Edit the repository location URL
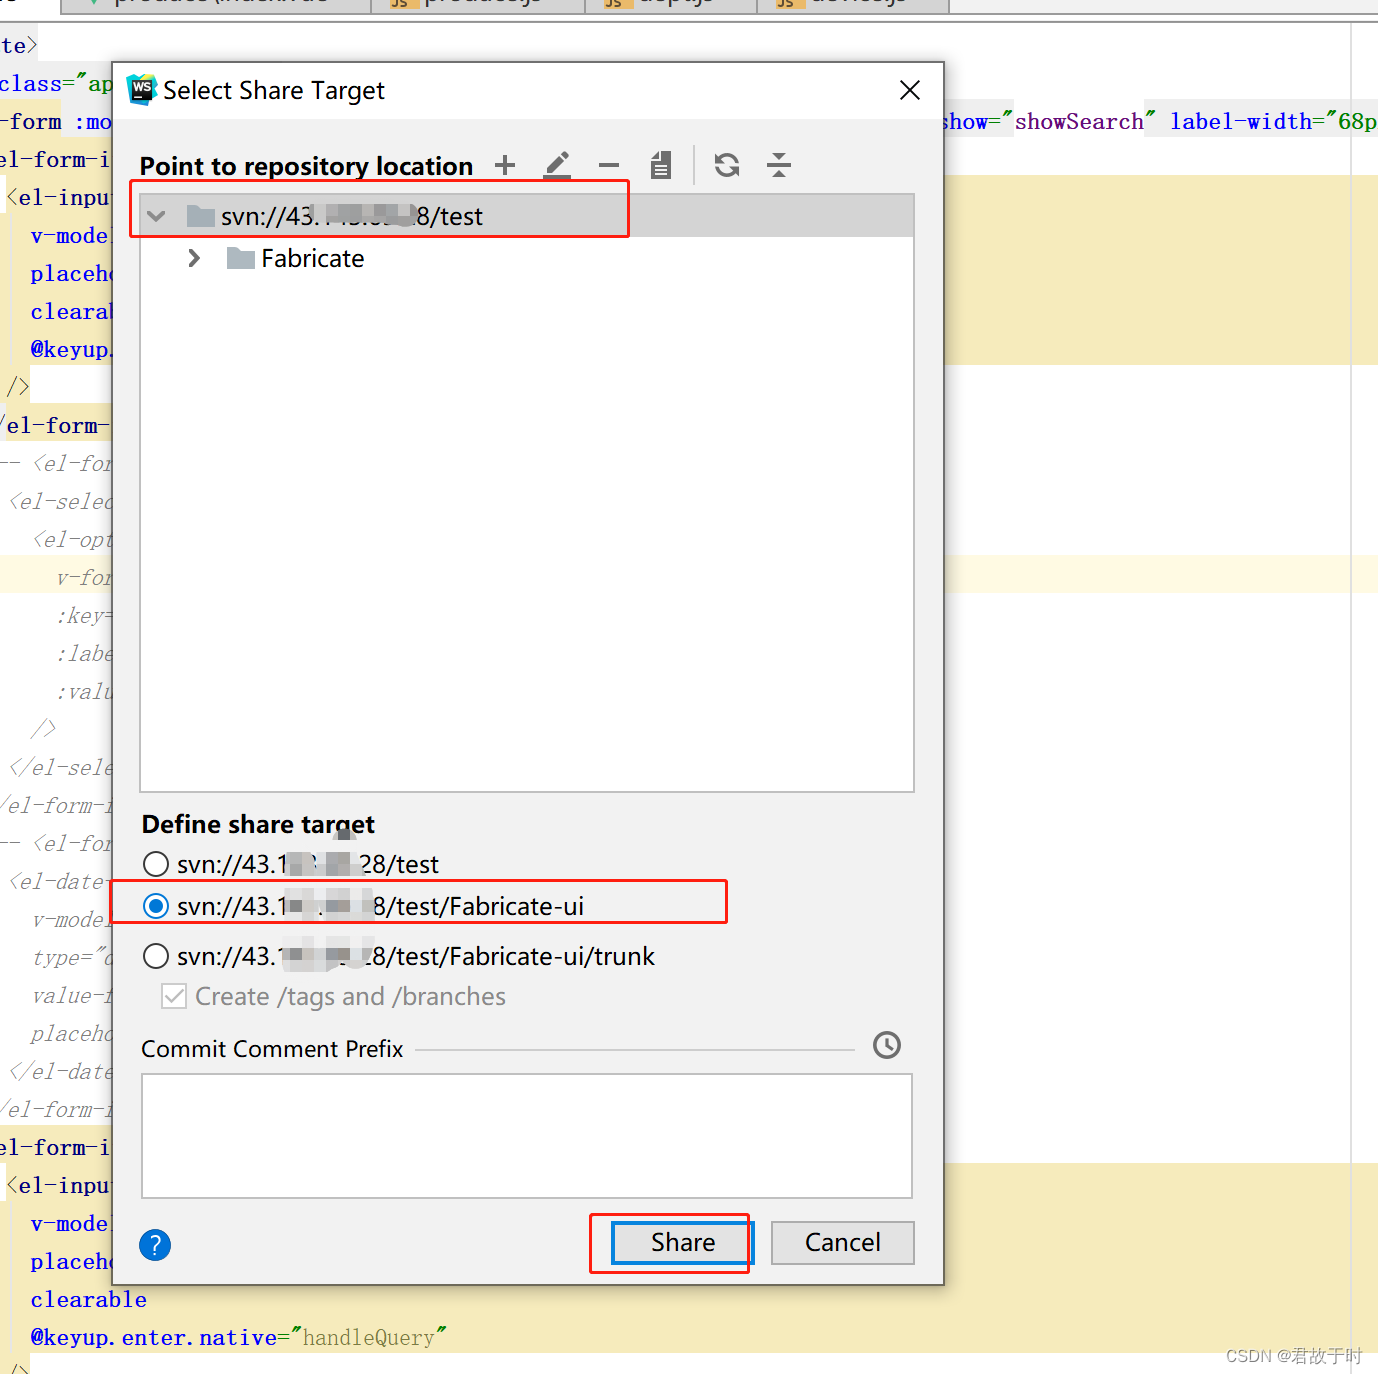Image resolution: width=1378 pixels, height=1374 pixels. click(557, 165)
